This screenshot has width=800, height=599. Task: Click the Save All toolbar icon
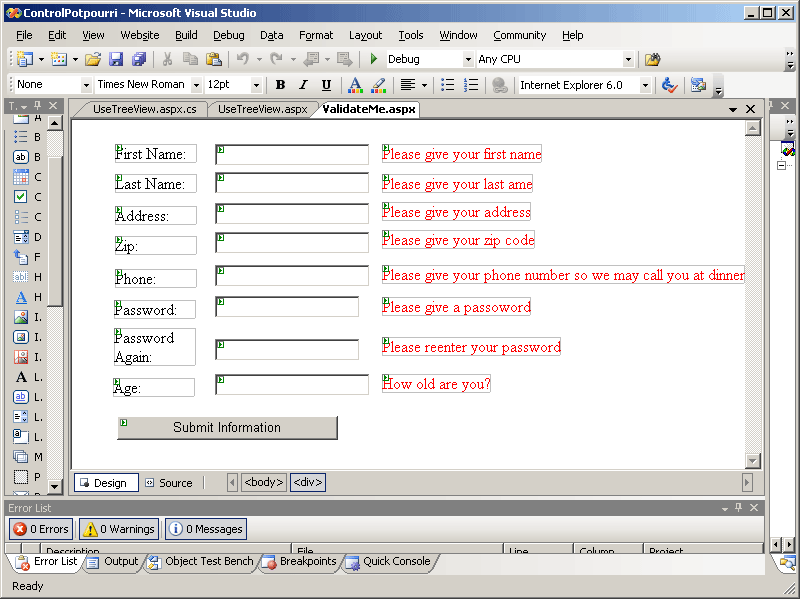pos(138,60)
